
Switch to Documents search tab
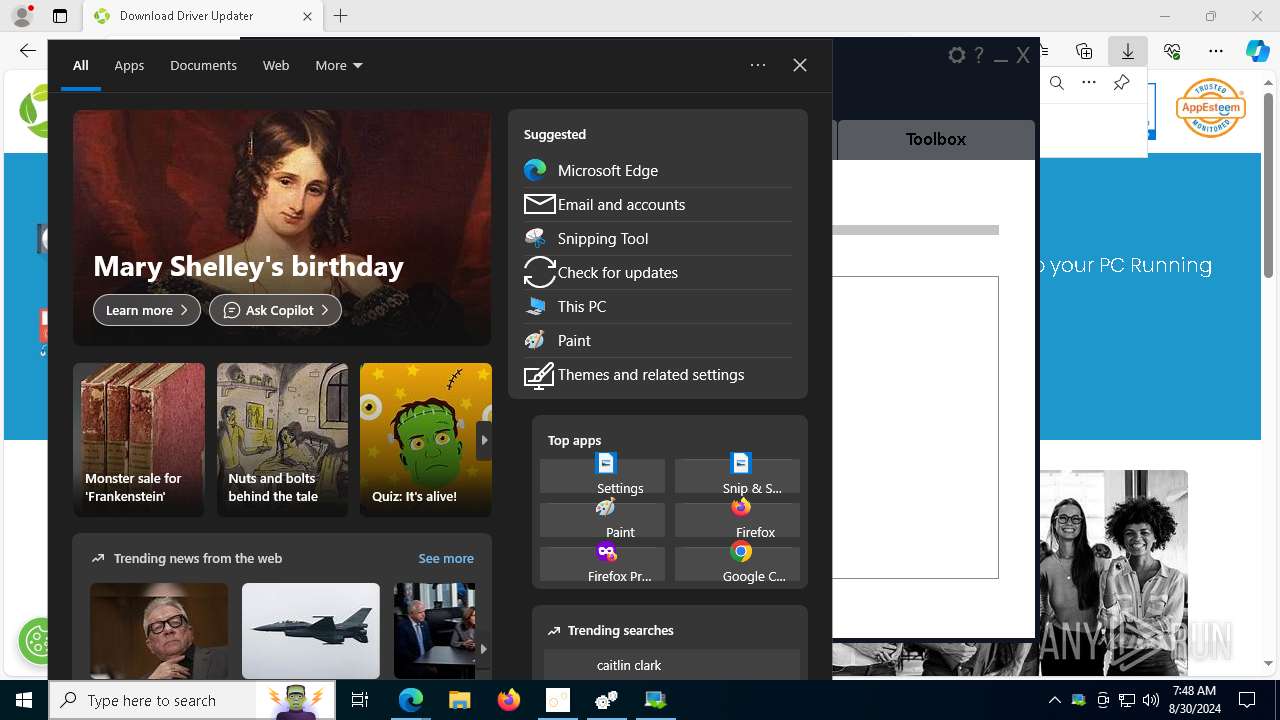pos(203,65)
